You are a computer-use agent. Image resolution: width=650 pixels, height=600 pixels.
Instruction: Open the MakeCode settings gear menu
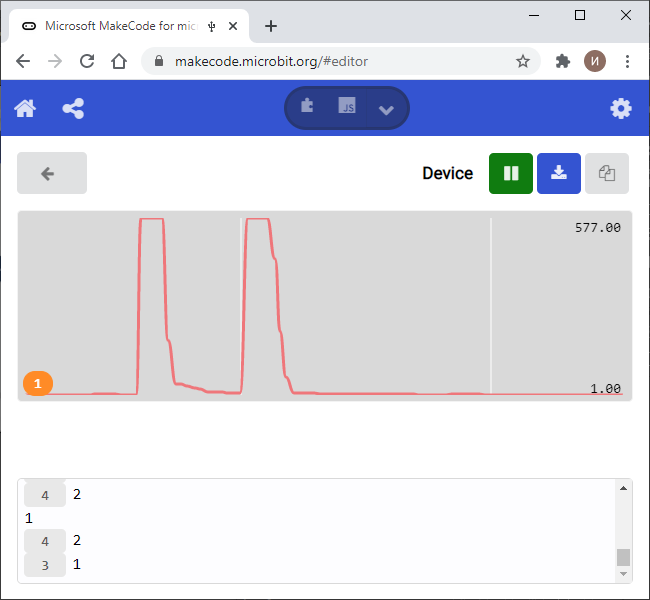(621, 109)
